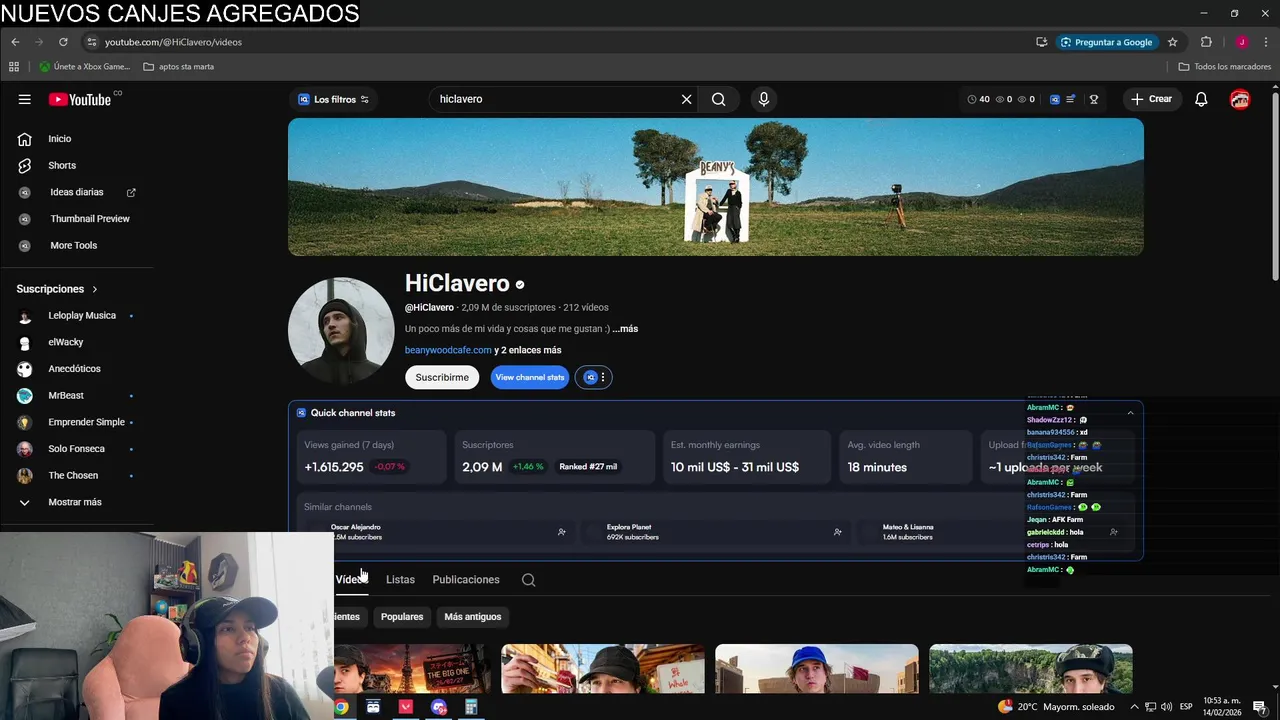Viewport: 1280px width, 720px height.
Task: Click Crear button
Action: click(x=1151, y=99)
